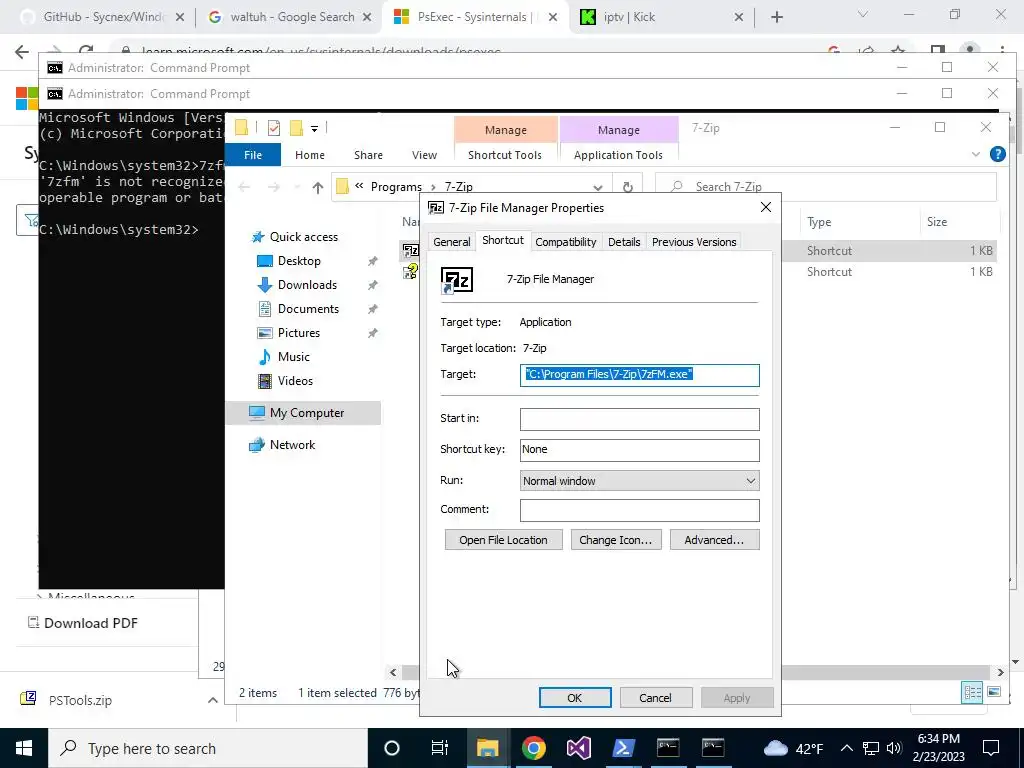Viewport: 1024px width, 768px height.
Task: Open the Application Tools ribbon tab
Action: tap(618, 155)
